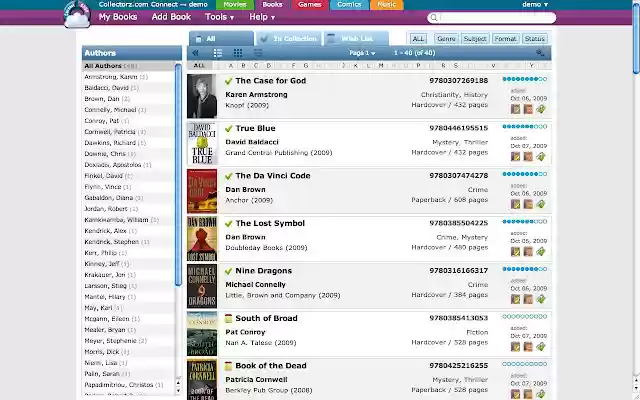Filter by Status button
The image size is (640, 400).
click(535, 39)
